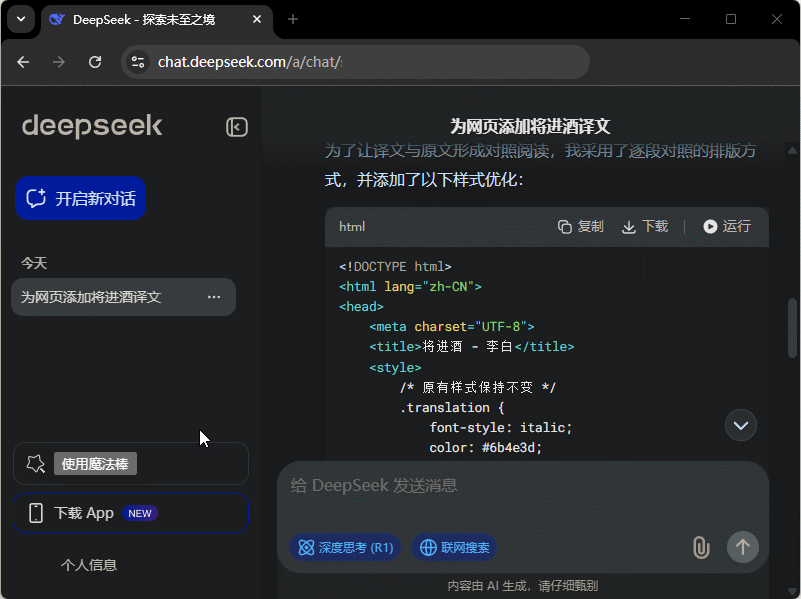This screenshot has height=599, width=801.
Task: Click the paperclip attach file icon
Action: pyautogui.click(x=701, y=547)
